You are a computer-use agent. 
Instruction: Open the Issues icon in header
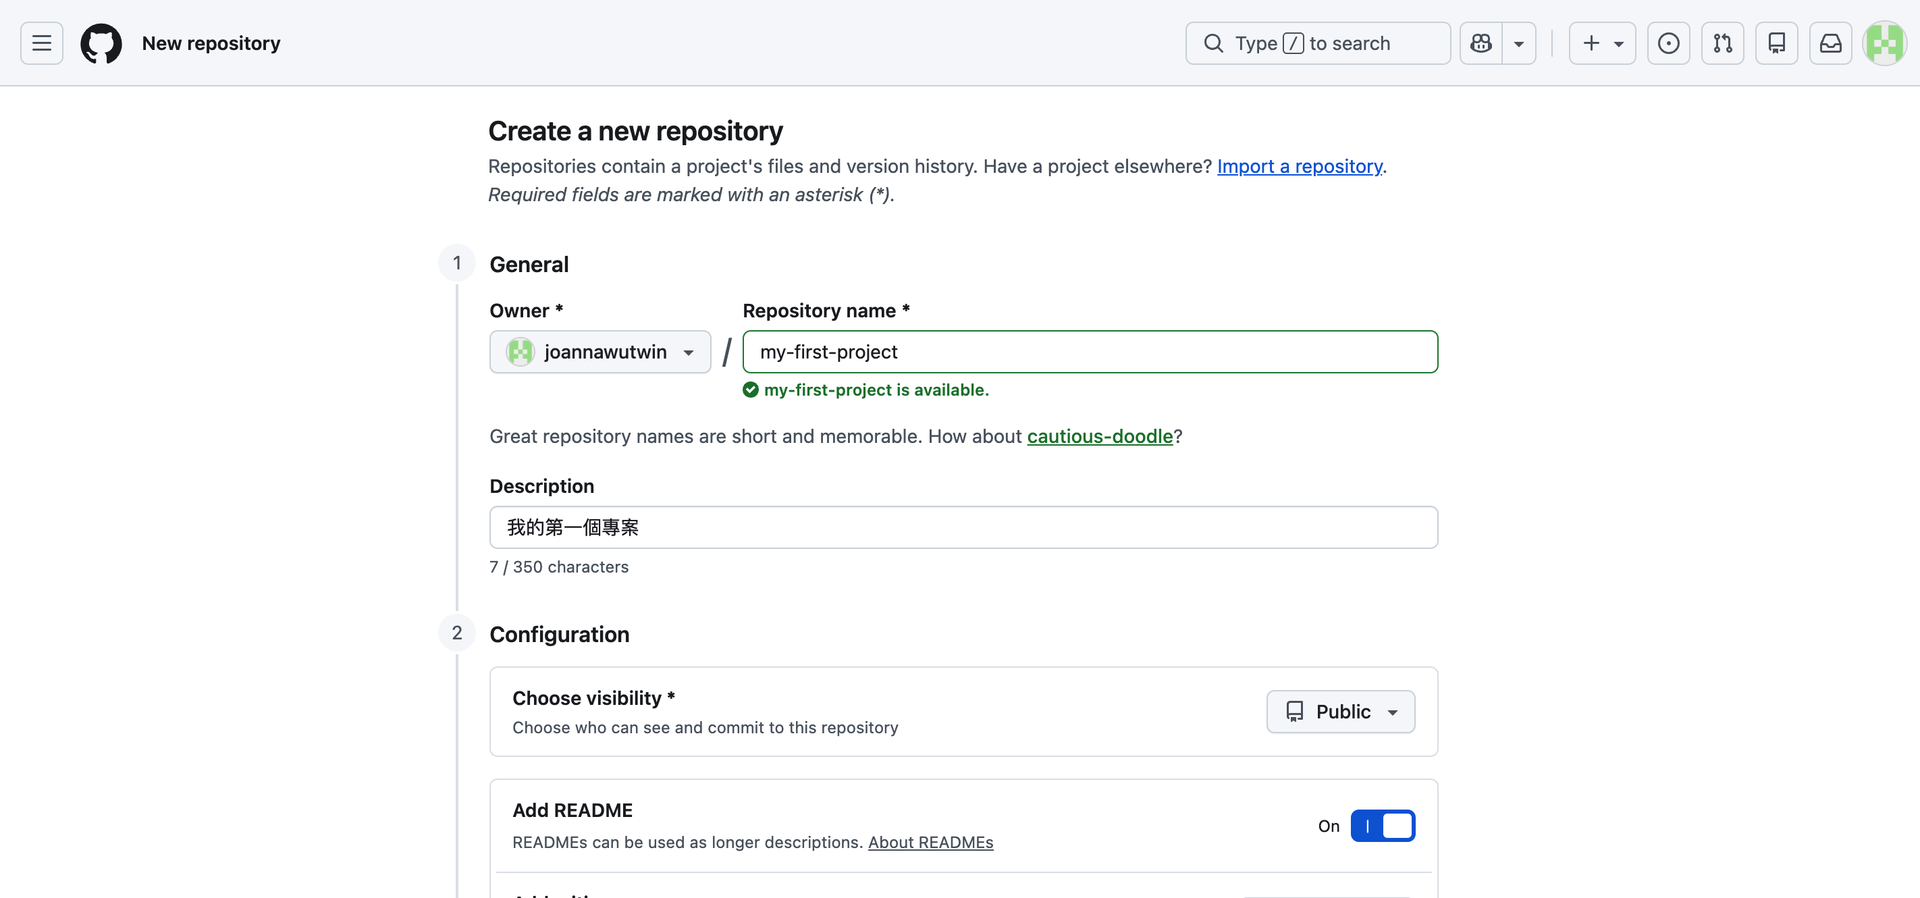(x=1669, y=43)
